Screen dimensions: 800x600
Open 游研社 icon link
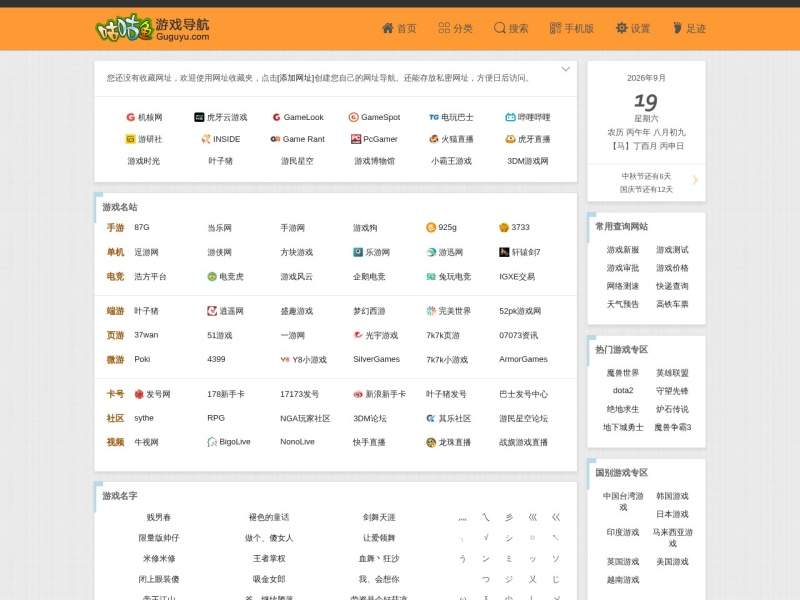tap(143, 139)
